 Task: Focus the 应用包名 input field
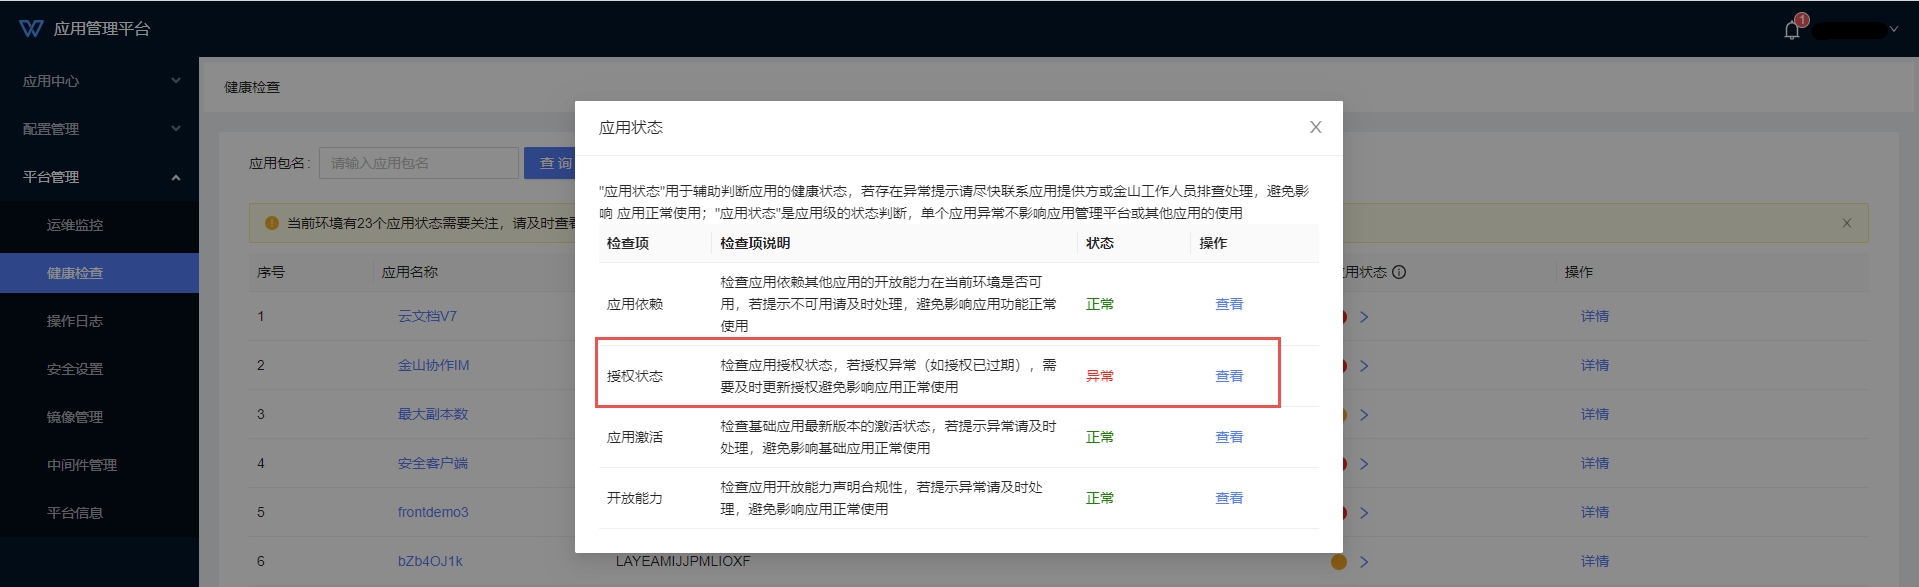point(418,163)
